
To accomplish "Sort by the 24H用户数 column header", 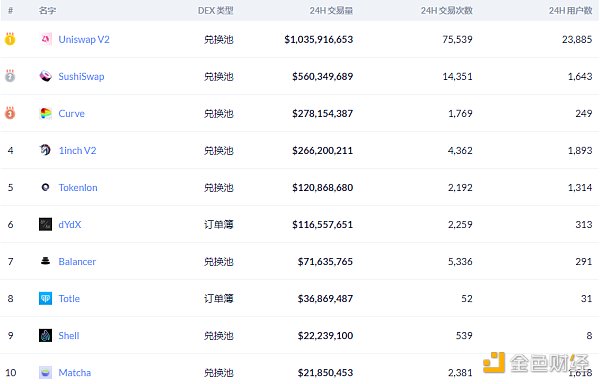I will pyautogui.click(x=571, y=11).
